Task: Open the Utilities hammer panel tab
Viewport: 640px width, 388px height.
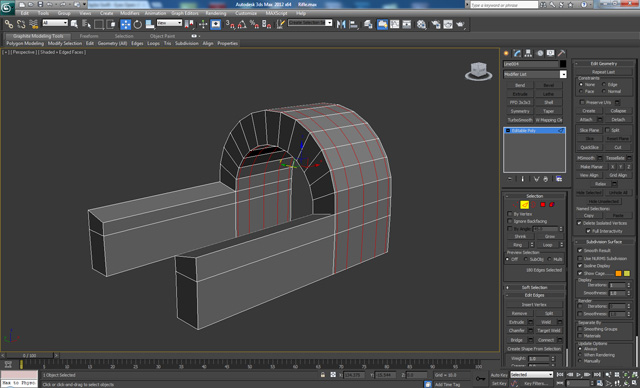Action: tap(562, 53)
